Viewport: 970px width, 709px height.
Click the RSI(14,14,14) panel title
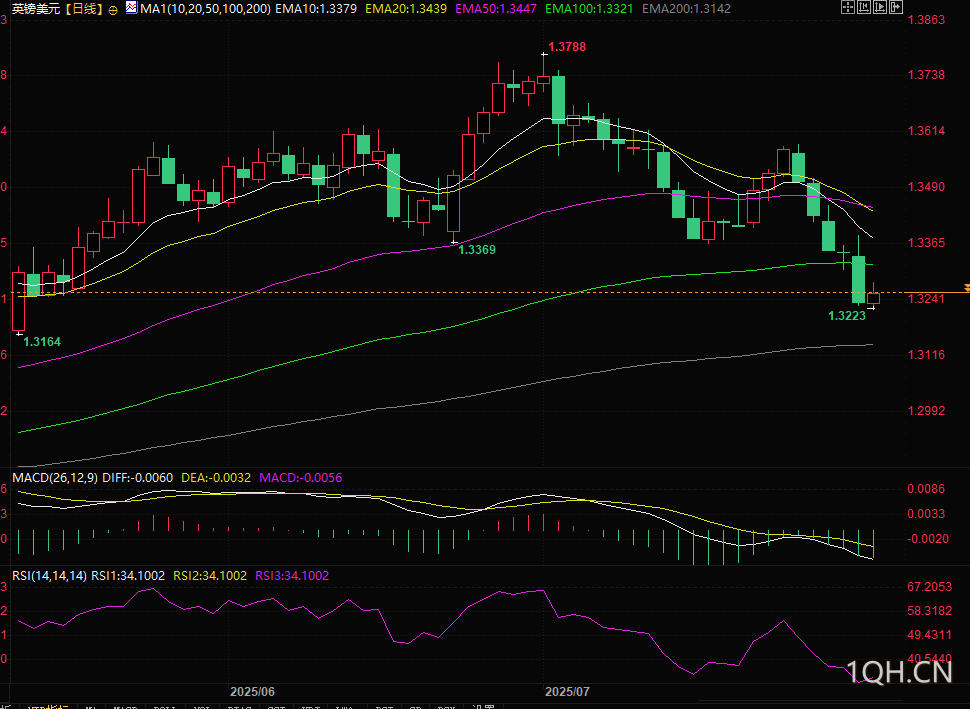(49, 575)
